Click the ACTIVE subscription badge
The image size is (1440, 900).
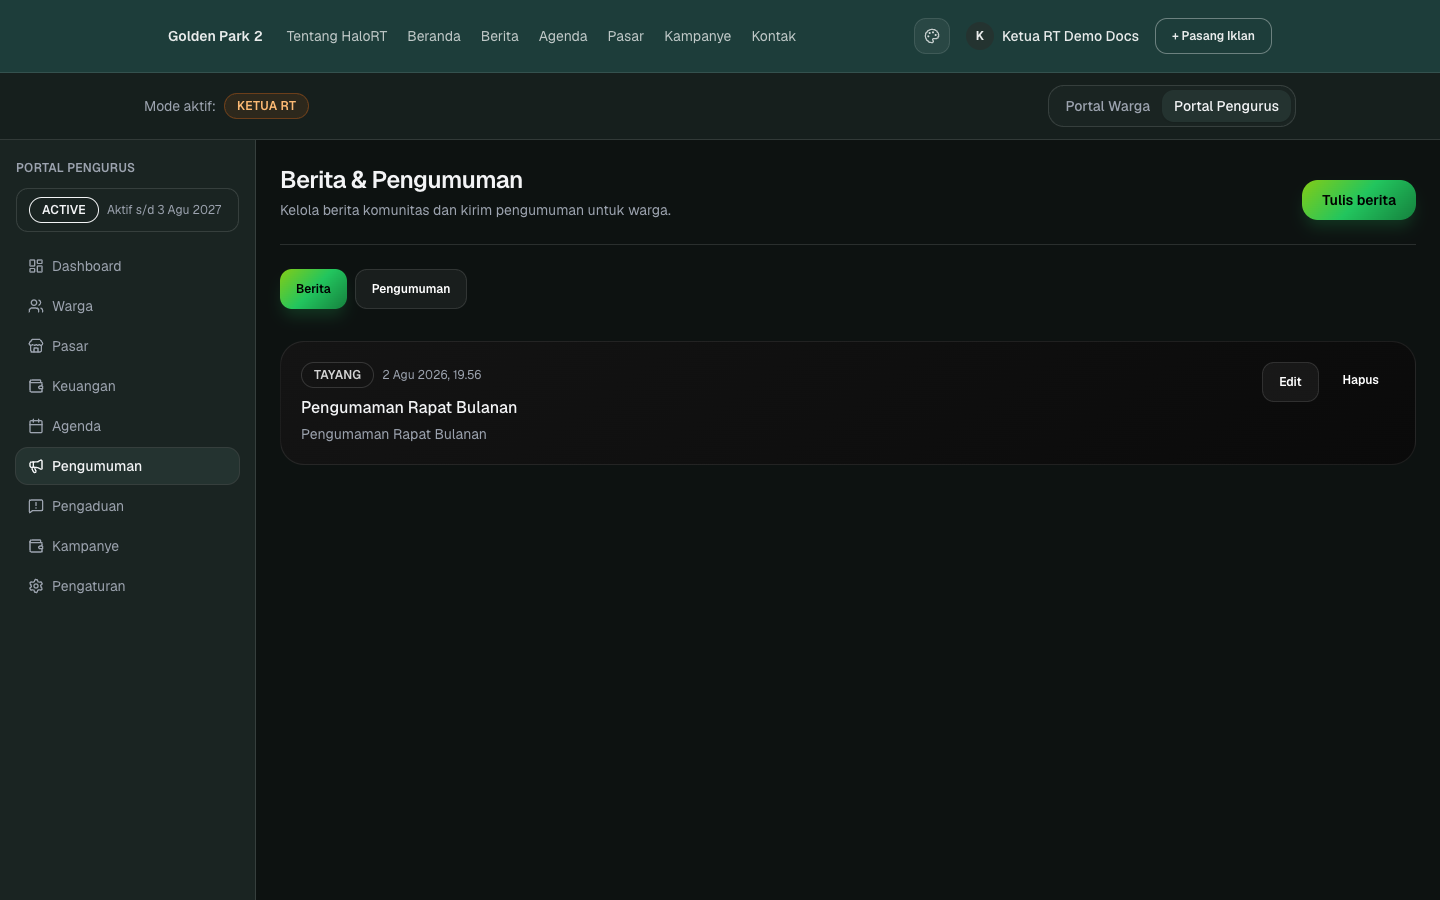click(64, 210)
